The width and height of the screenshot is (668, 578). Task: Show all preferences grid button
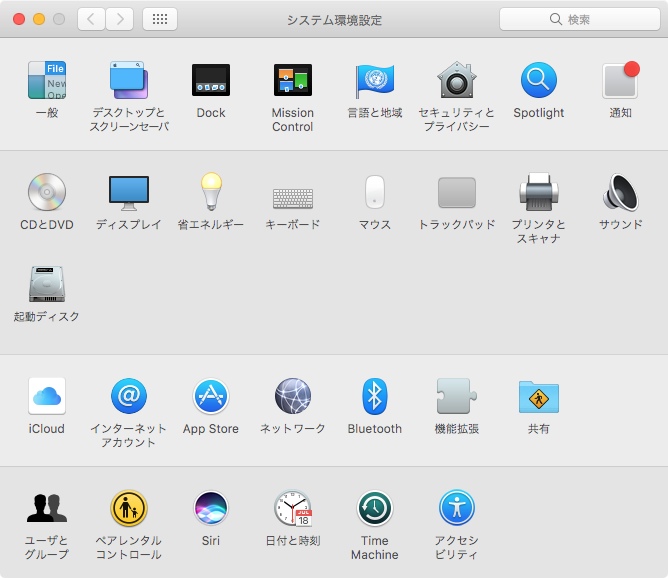click(160, 19)
